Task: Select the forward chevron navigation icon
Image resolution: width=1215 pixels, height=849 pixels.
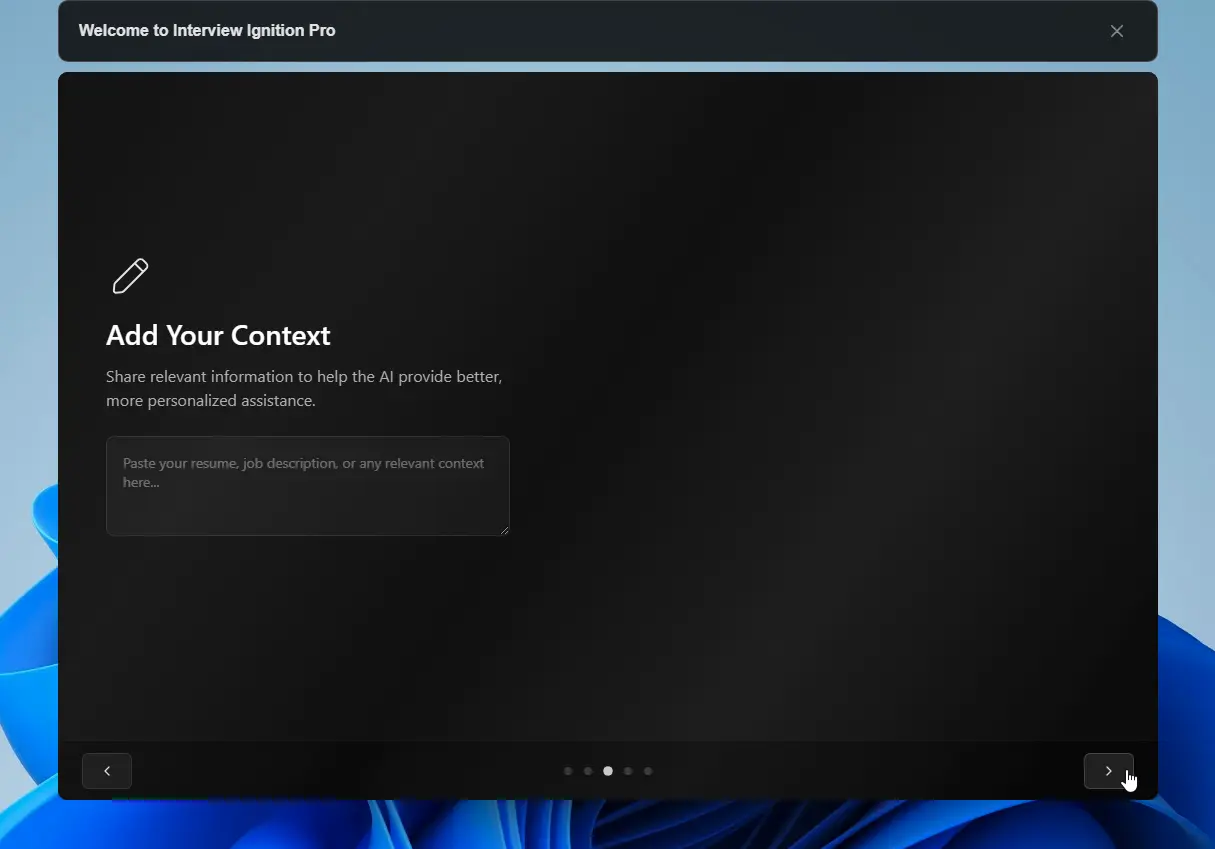Action: tap(1108, 770)
